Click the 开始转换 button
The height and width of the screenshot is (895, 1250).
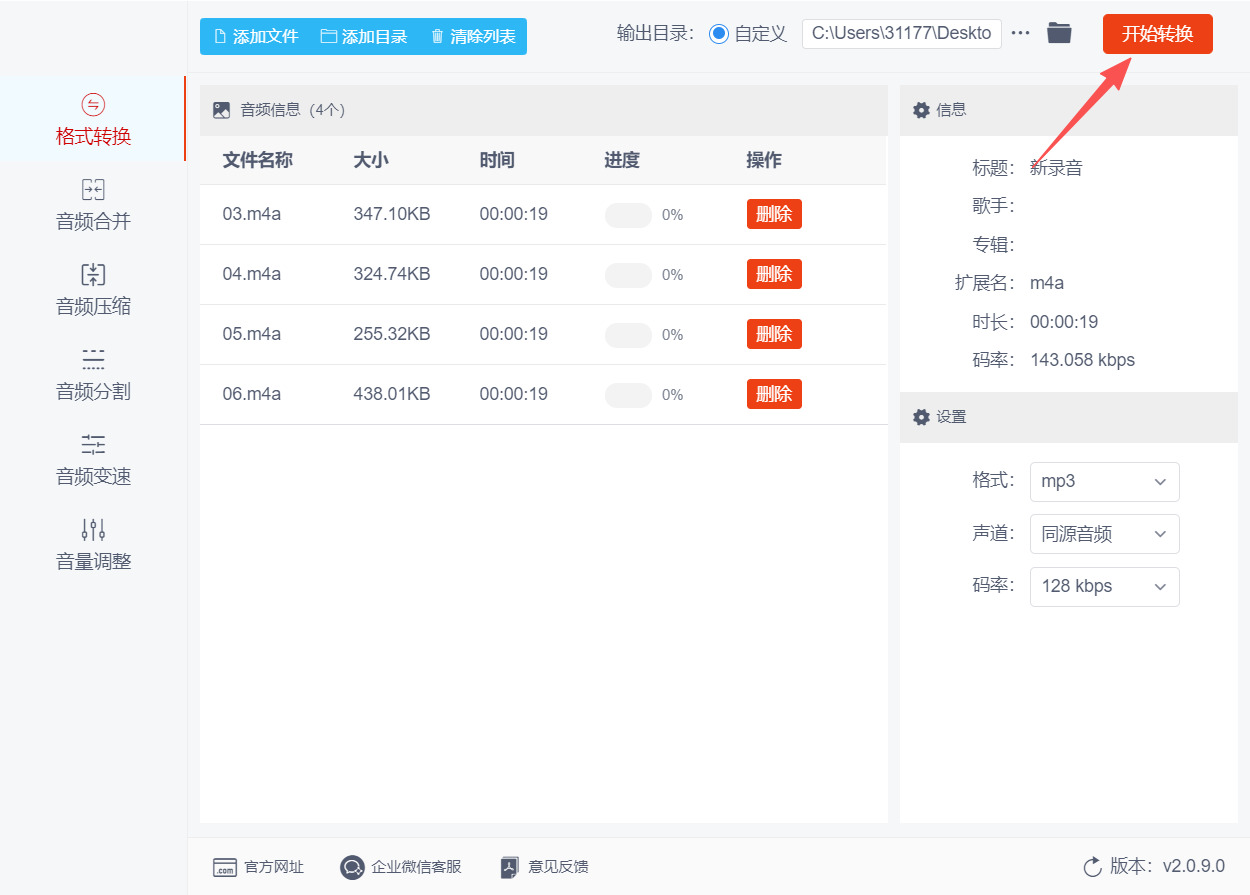[1157, 34]
